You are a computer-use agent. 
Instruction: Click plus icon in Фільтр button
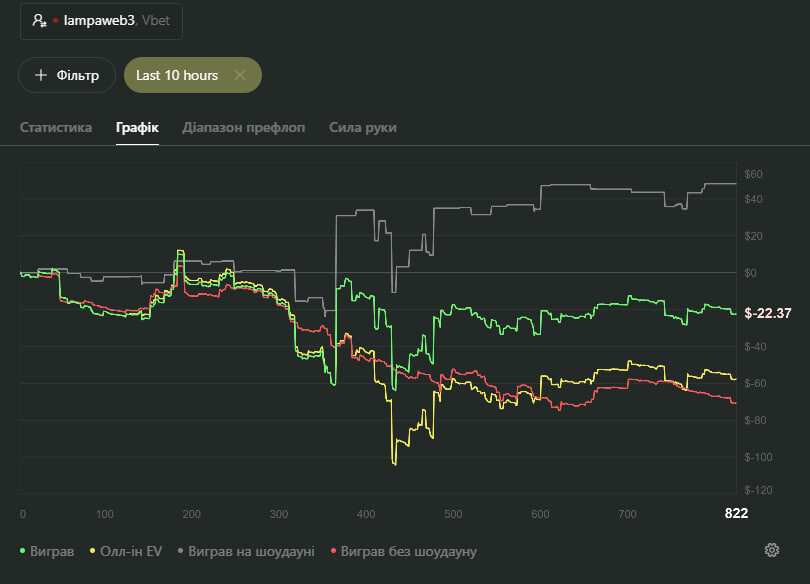(x=41, y=75)
